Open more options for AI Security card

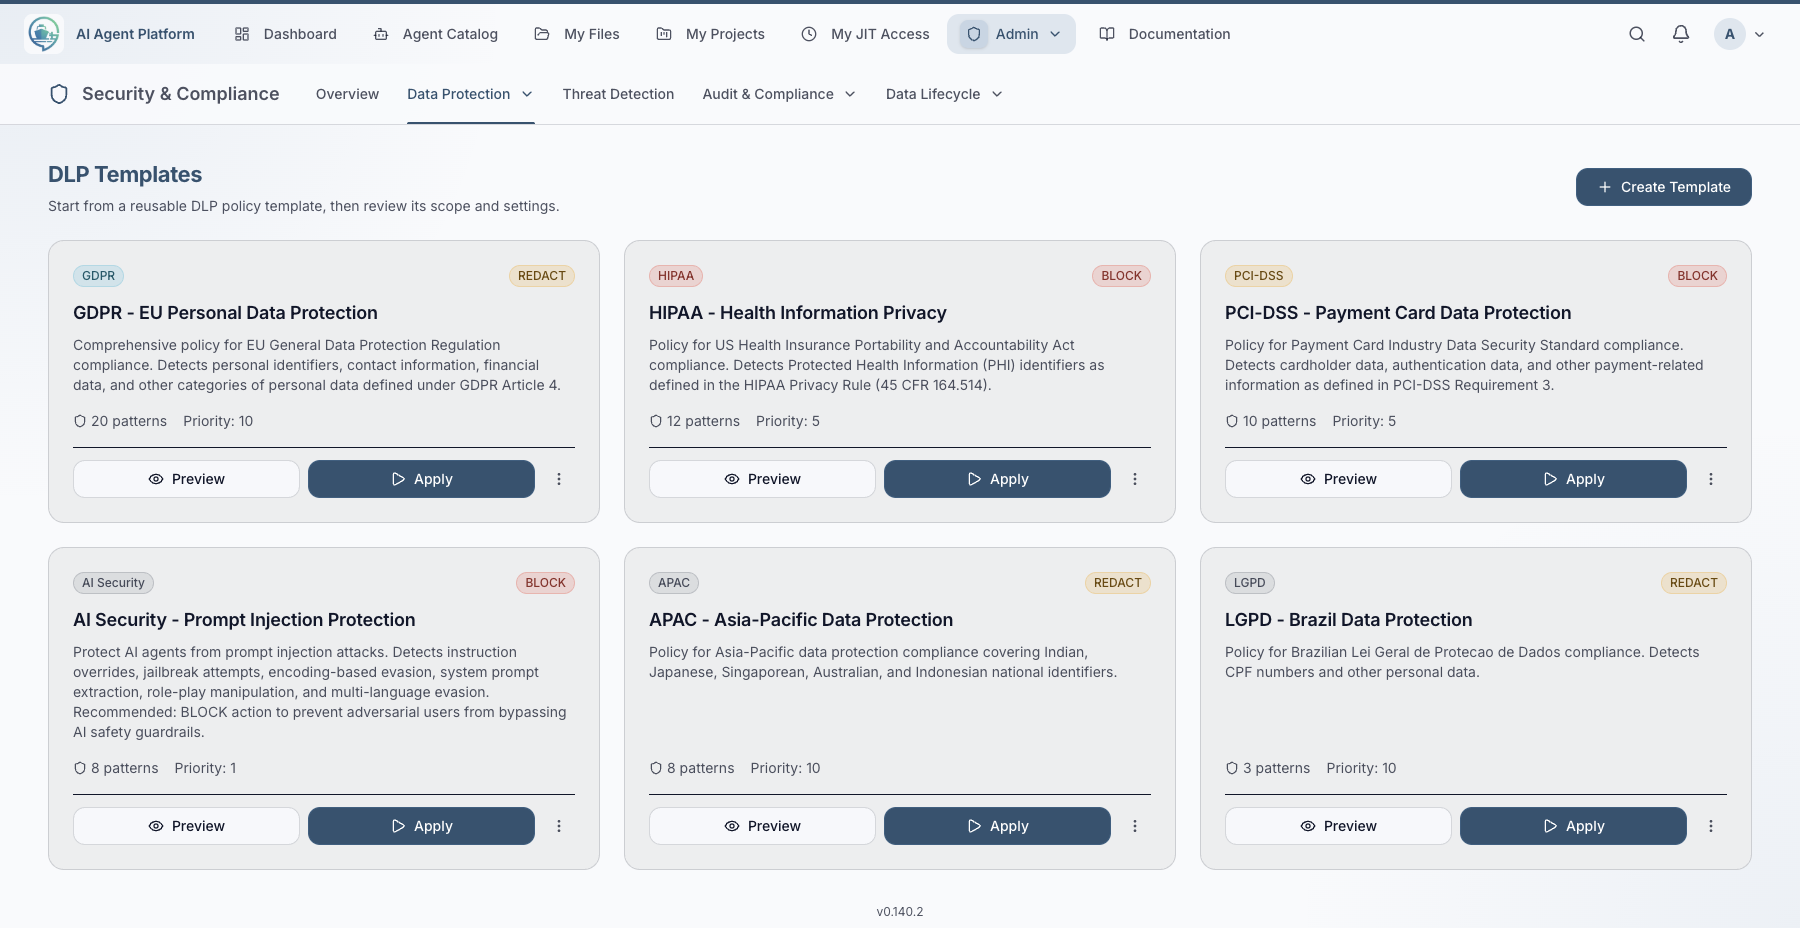click(559, 826)
